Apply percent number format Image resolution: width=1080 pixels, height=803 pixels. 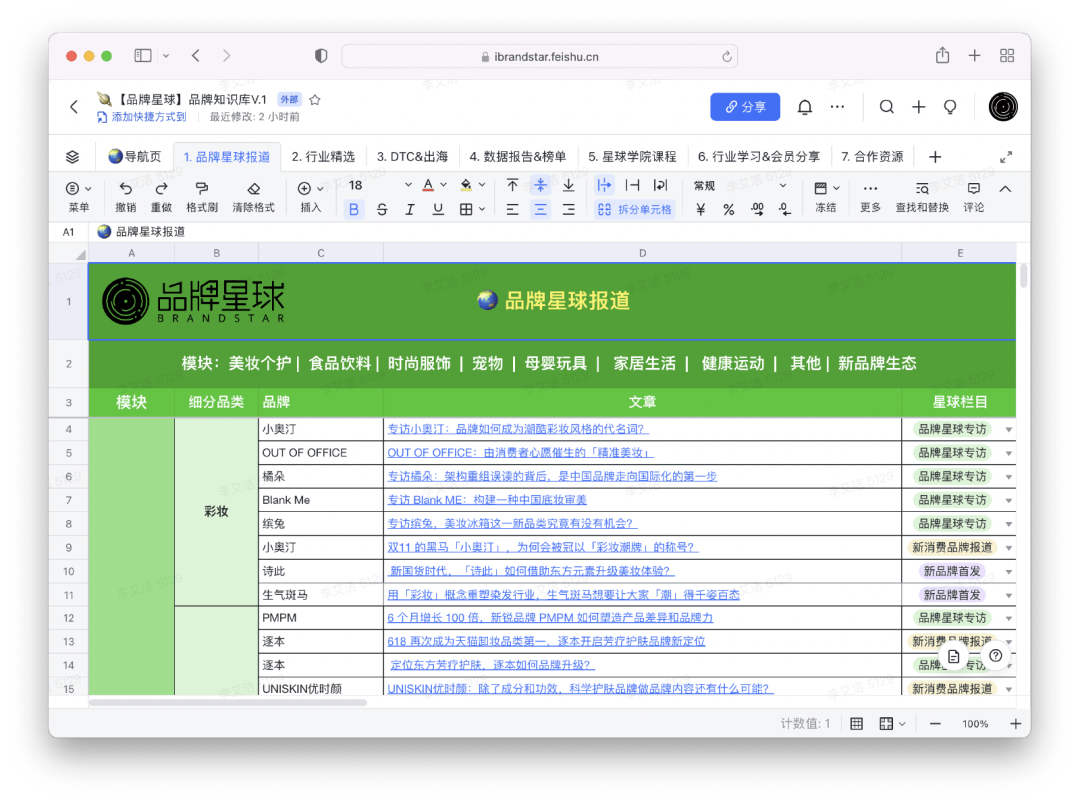tap(729, 209)
